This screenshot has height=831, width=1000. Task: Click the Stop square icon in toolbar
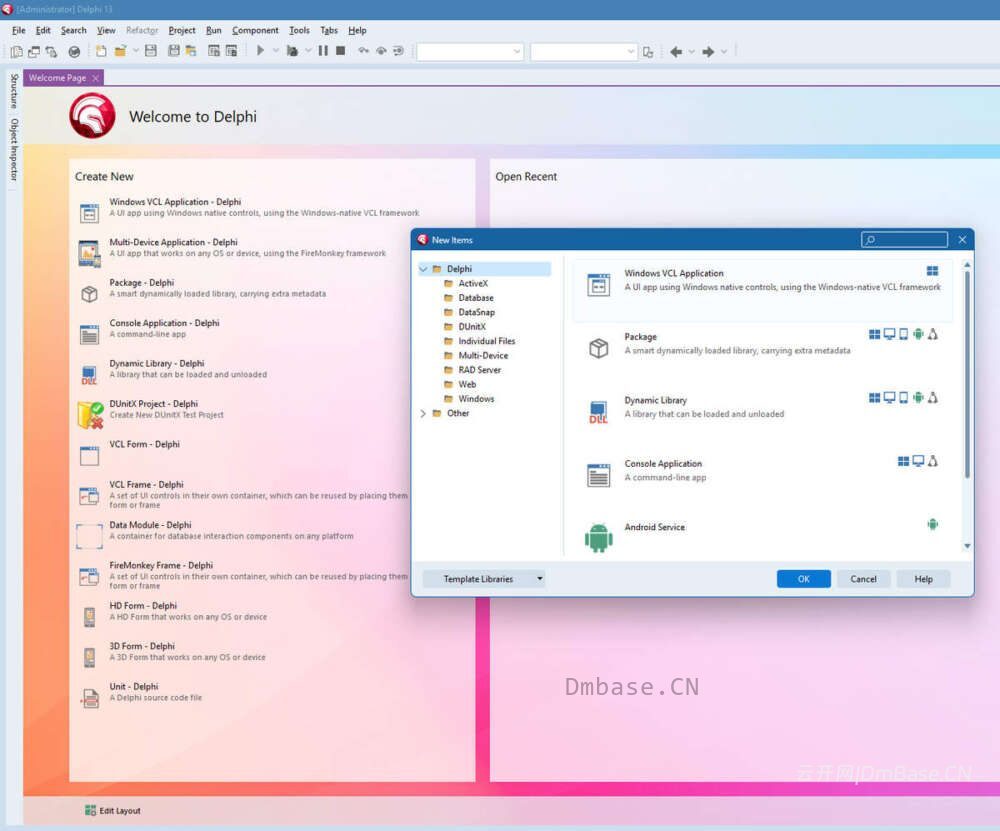[x=341, y=51]
